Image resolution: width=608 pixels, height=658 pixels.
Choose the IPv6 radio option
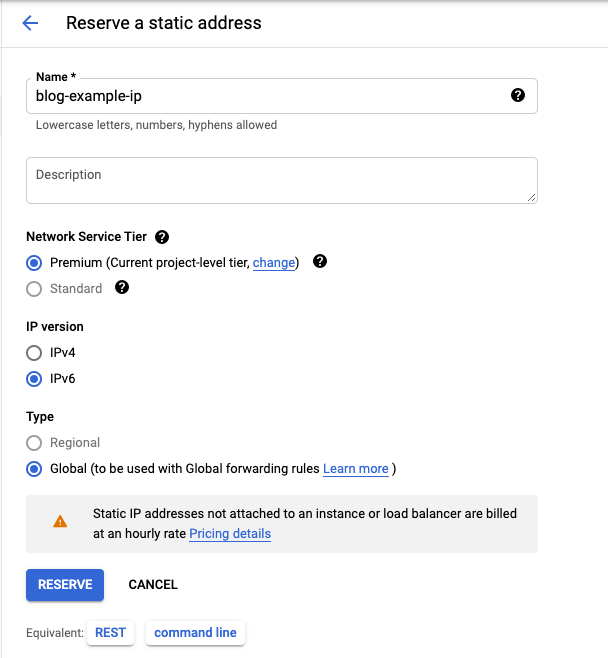coord(34,379)
